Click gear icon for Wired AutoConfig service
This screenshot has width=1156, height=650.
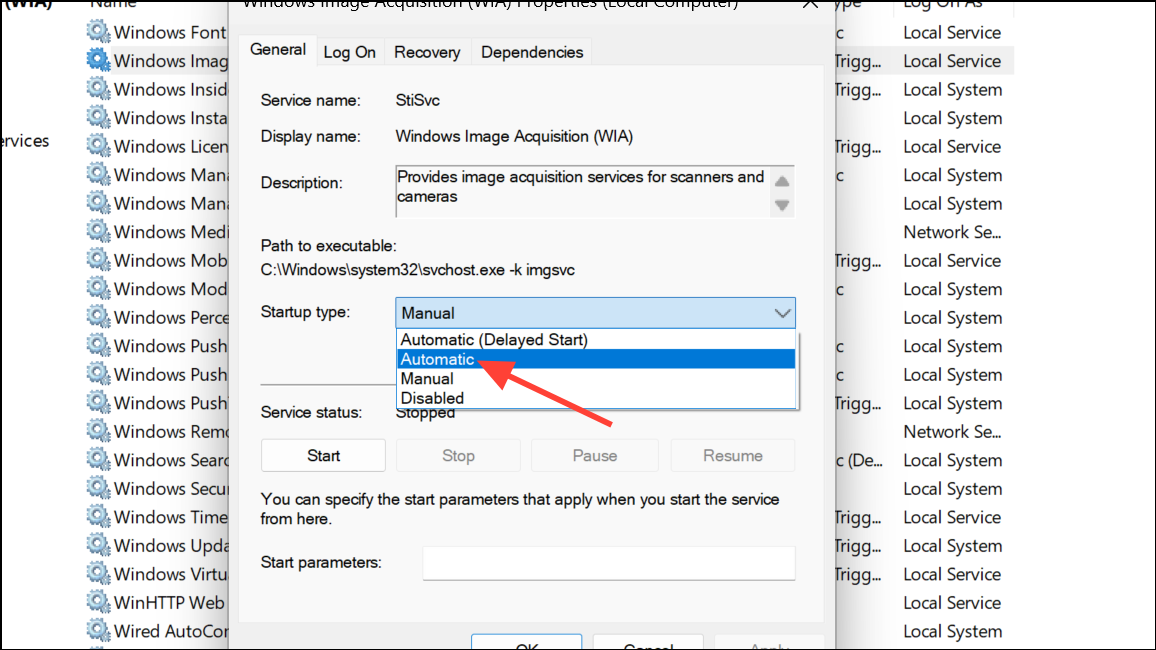(x=98, y=630)
